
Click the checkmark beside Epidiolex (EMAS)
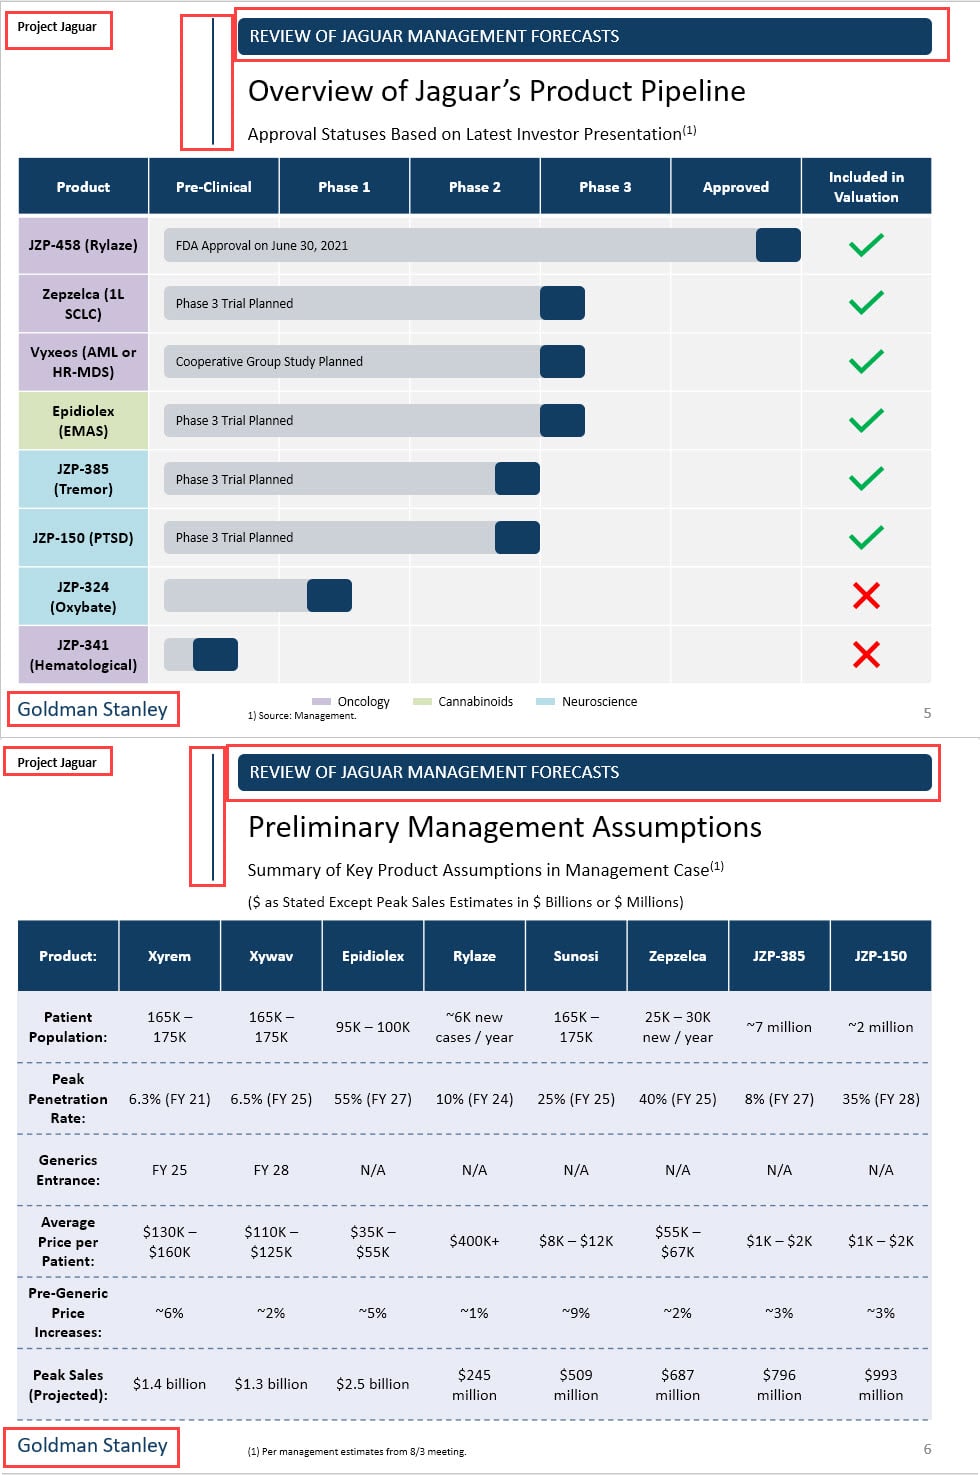tap(864, 419)
